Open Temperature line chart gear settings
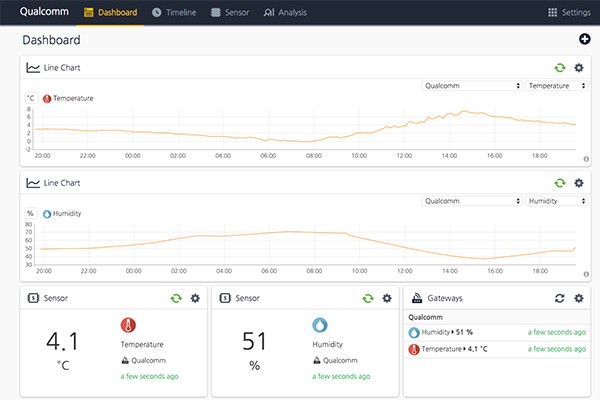 pos(578,68)
